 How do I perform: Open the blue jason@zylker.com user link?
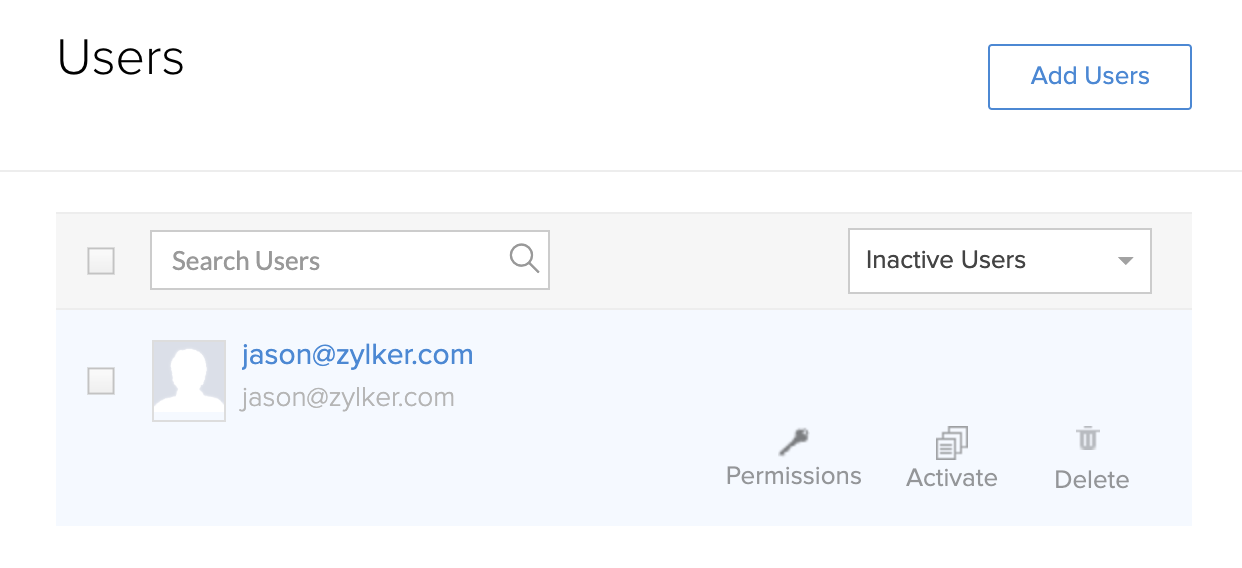click(357, 355)
